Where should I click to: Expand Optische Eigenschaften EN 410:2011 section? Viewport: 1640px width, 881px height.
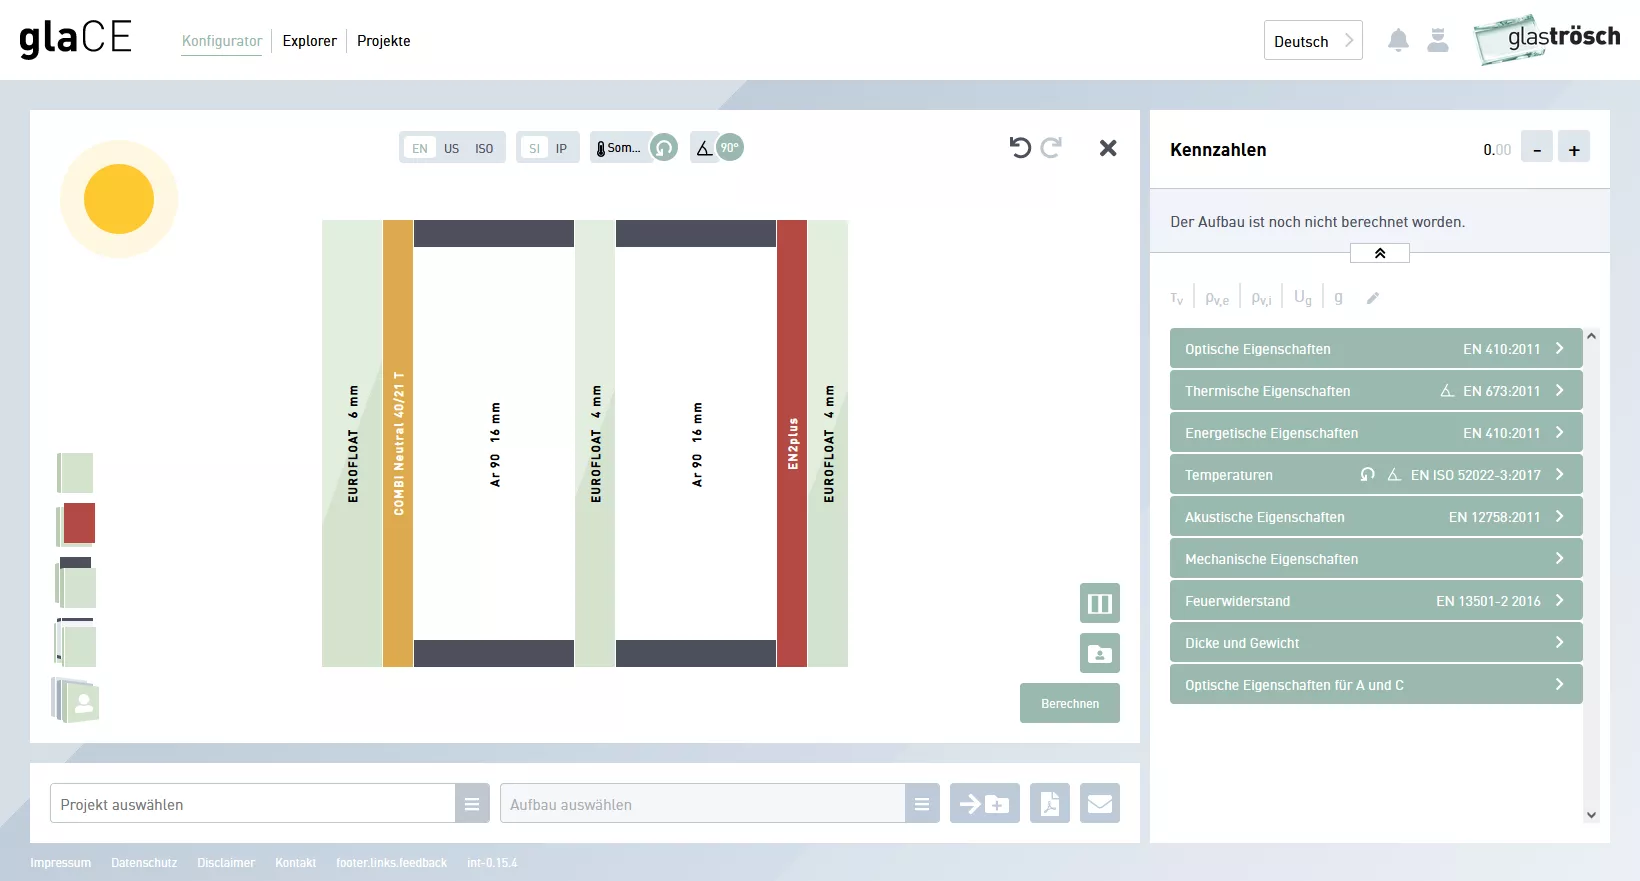(1376, 349)
